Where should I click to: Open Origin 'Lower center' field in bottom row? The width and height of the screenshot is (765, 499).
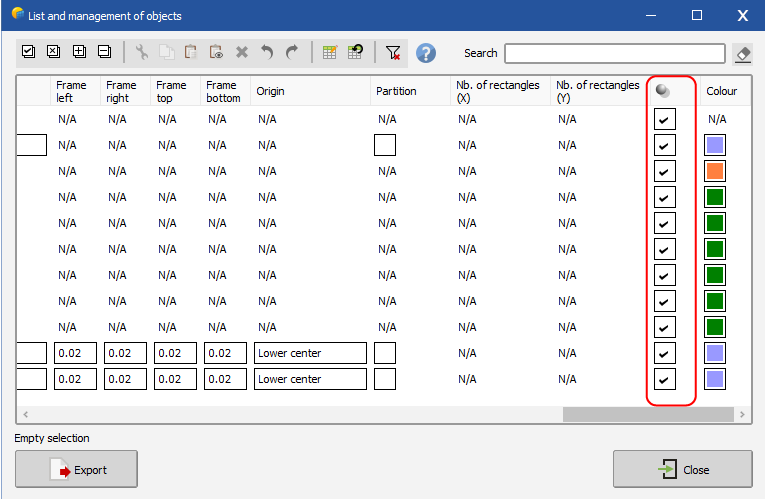point(310,379)
